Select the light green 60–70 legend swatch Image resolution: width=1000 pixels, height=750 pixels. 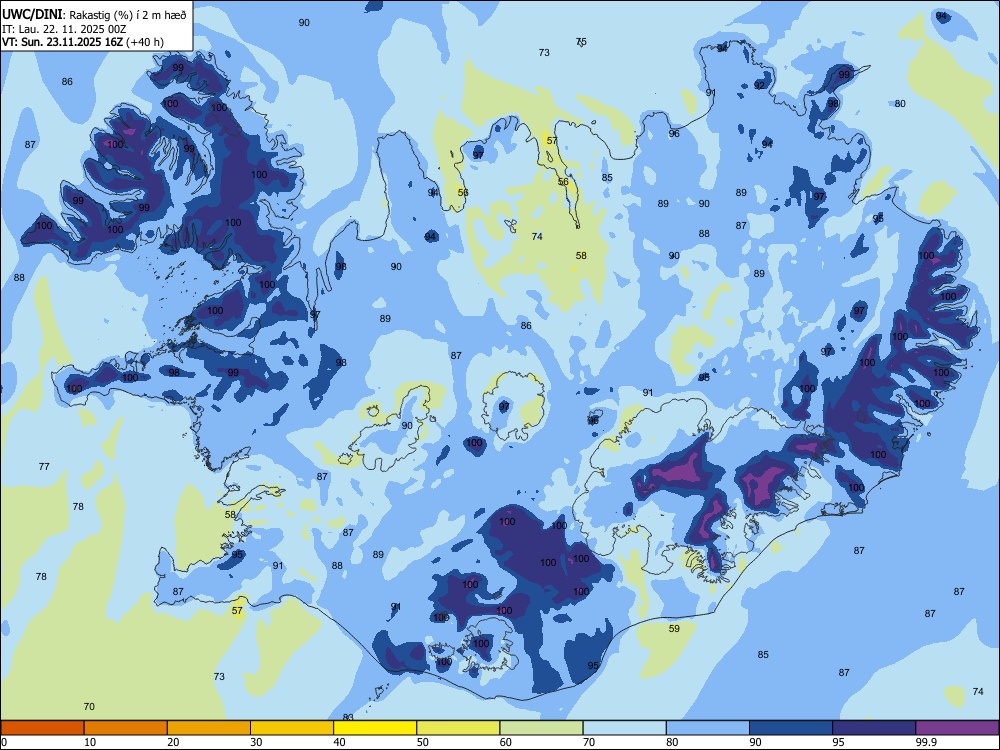click(541, 728)
